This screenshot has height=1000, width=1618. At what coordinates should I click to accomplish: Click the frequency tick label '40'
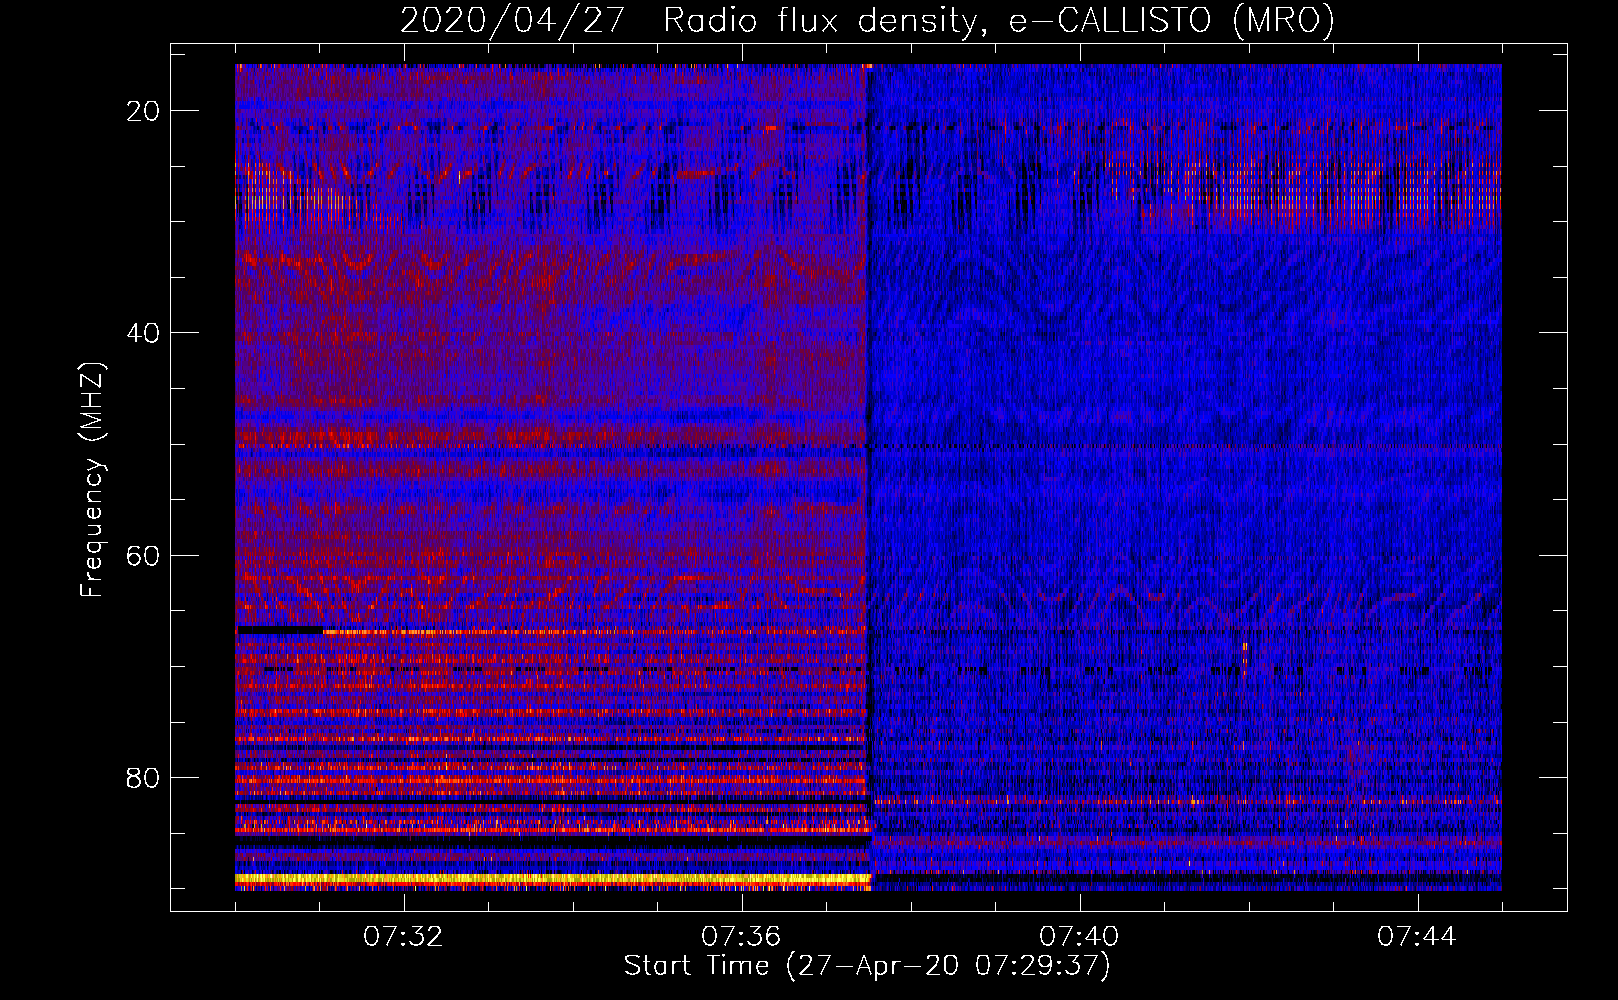tap(144, 333)
